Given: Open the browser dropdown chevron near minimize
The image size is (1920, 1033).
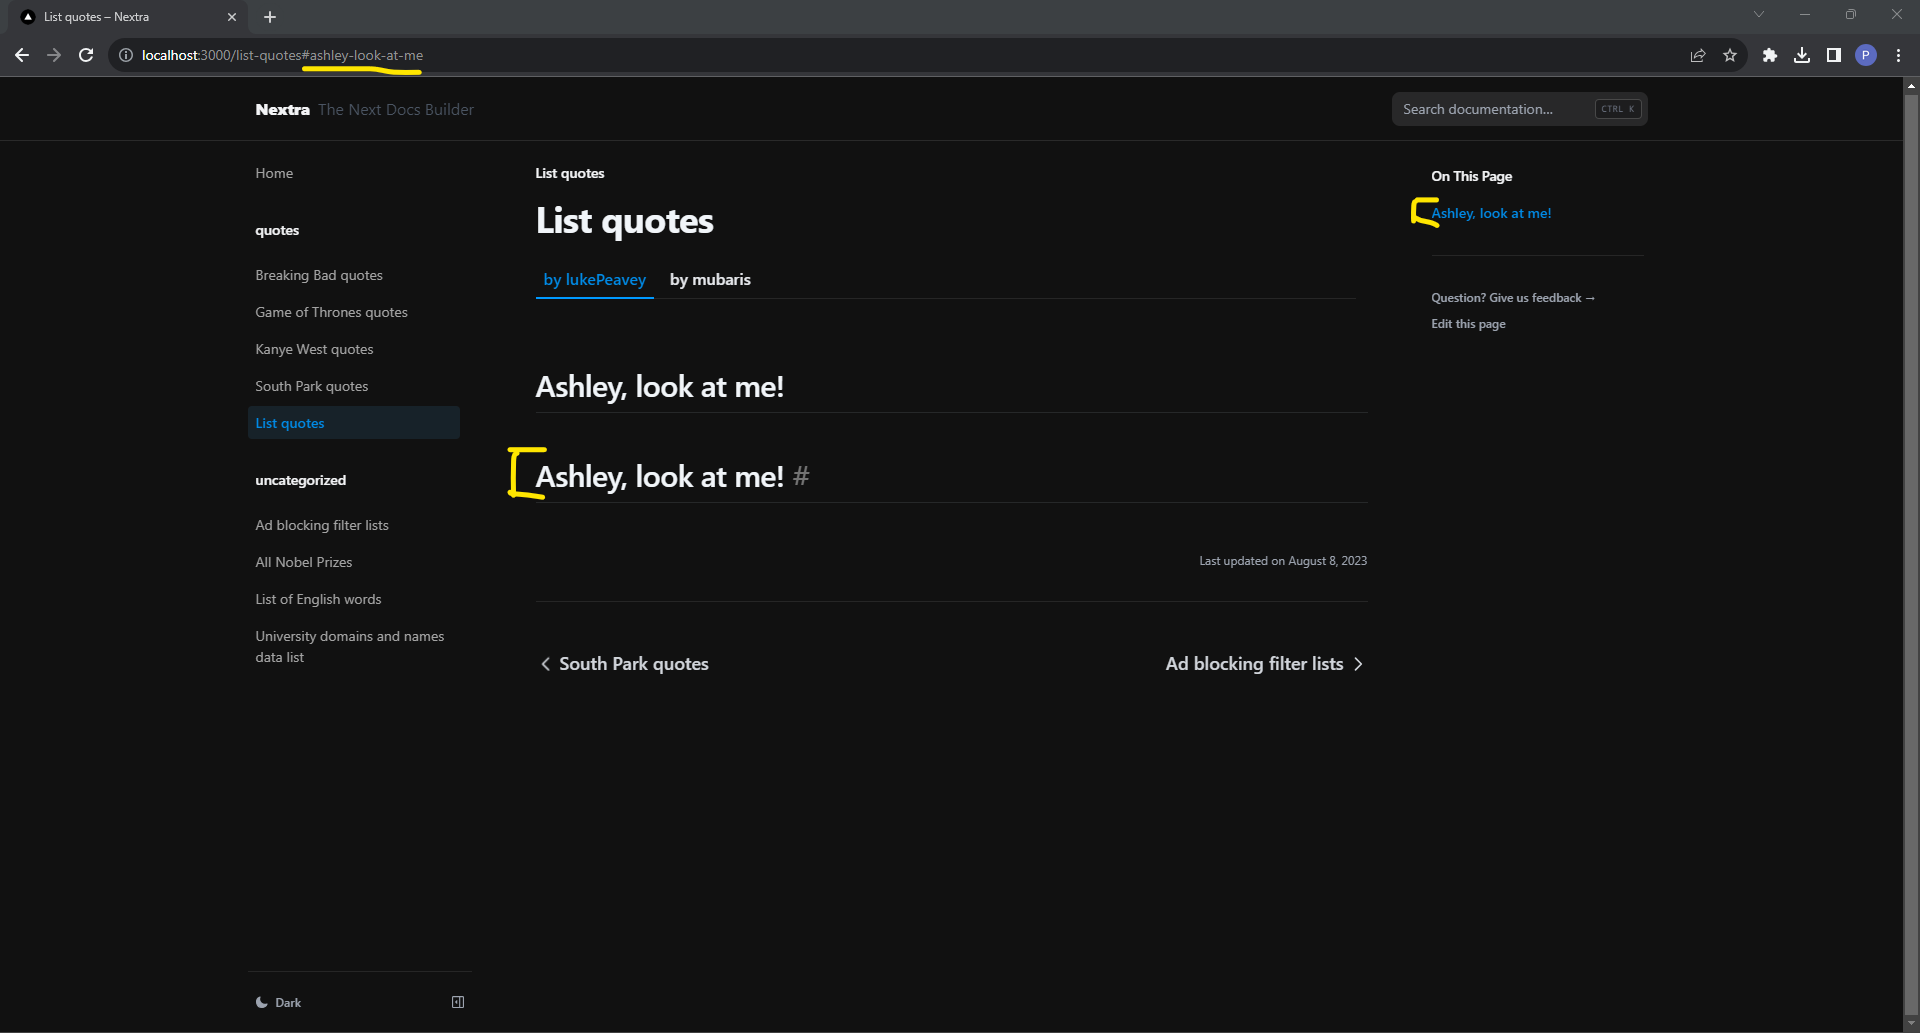Looking at the screenshot, I should point(1758,14).
